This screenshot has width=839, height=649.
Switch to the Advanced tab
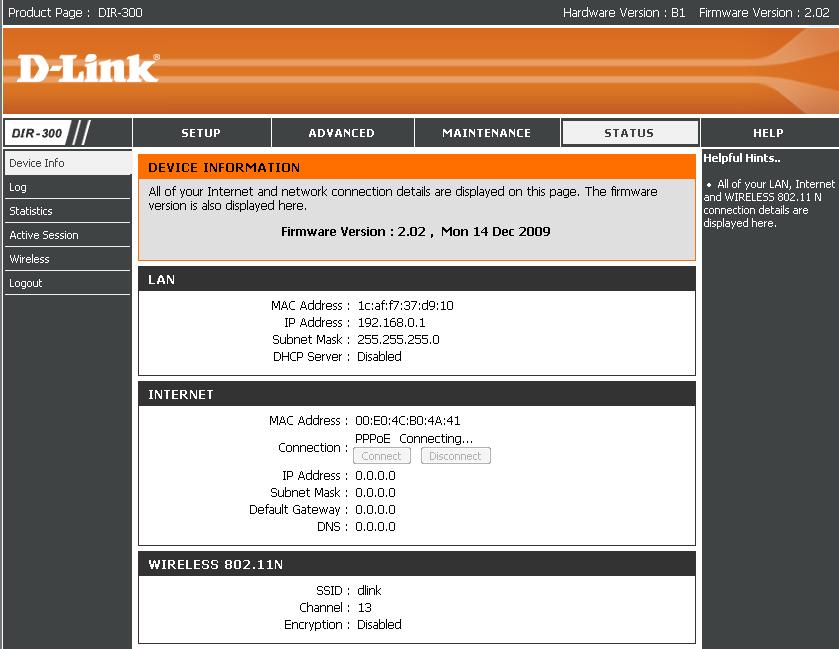[x=341, y=133]
